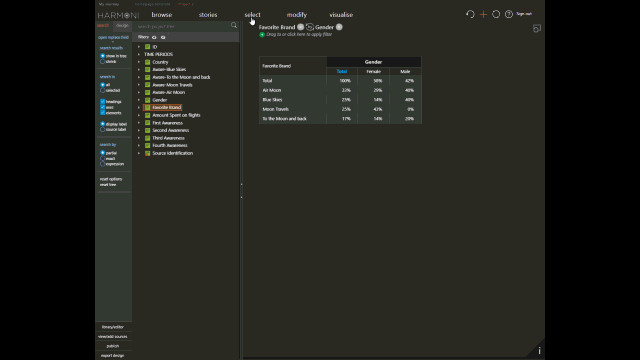Click the green plus apply-filter icon

coord(262,35)
